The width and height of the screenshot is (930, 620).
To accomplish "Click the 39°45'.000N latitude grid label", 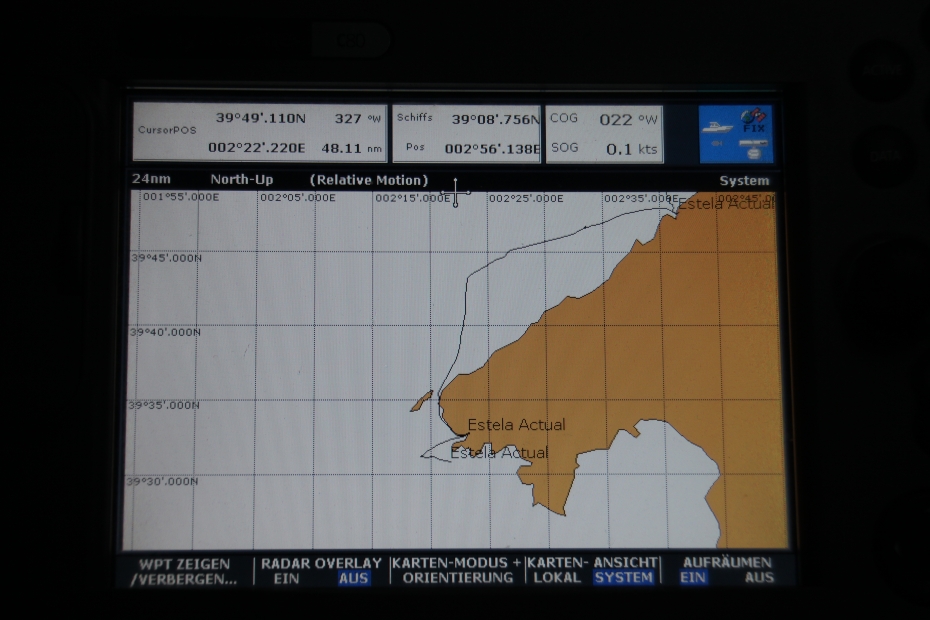I will [x=167, y=258].
